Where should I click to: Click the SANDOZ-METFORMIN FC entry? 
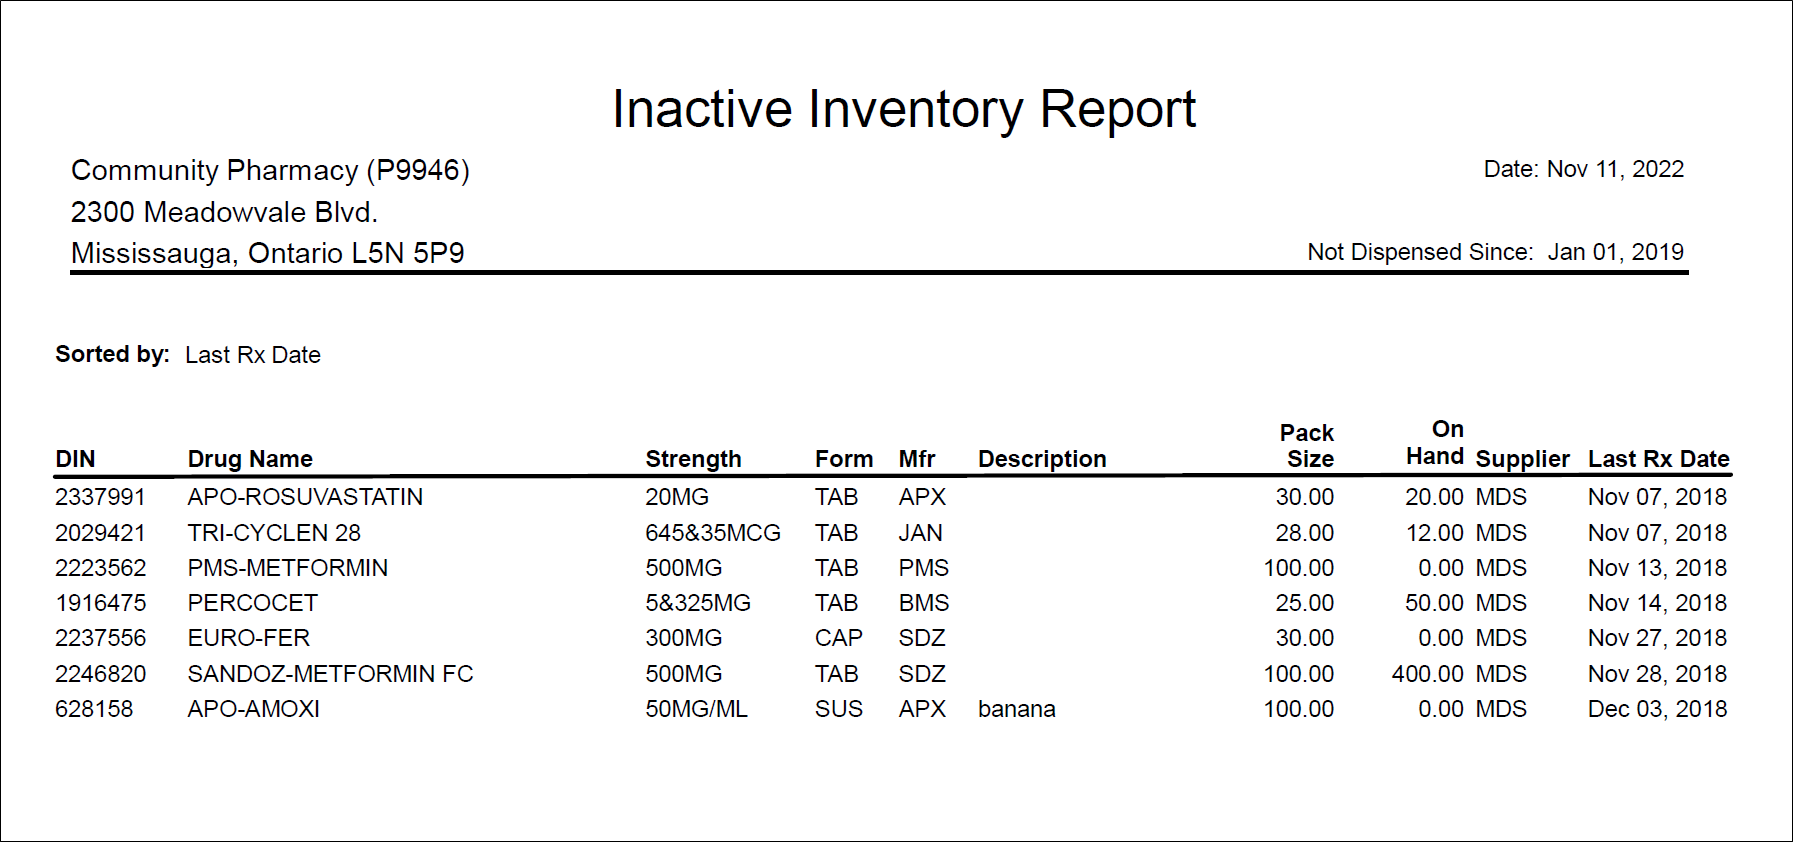tap(330, 674)
